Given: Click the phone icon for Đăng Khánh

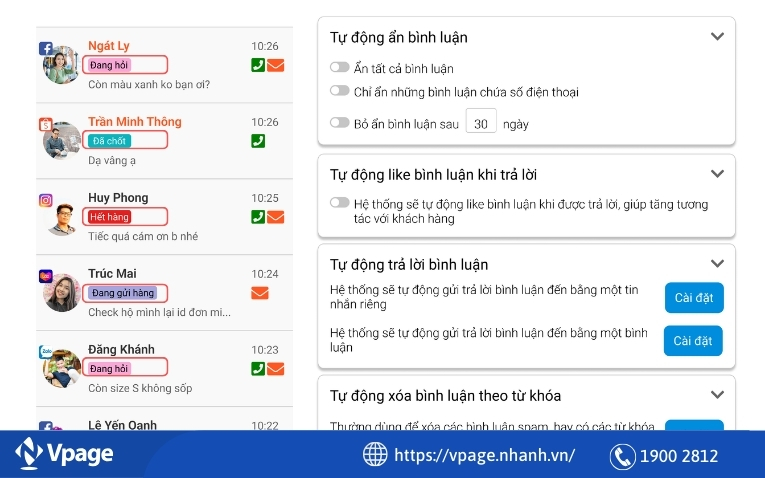Looking at the screenshot, I should coord(258,369).
